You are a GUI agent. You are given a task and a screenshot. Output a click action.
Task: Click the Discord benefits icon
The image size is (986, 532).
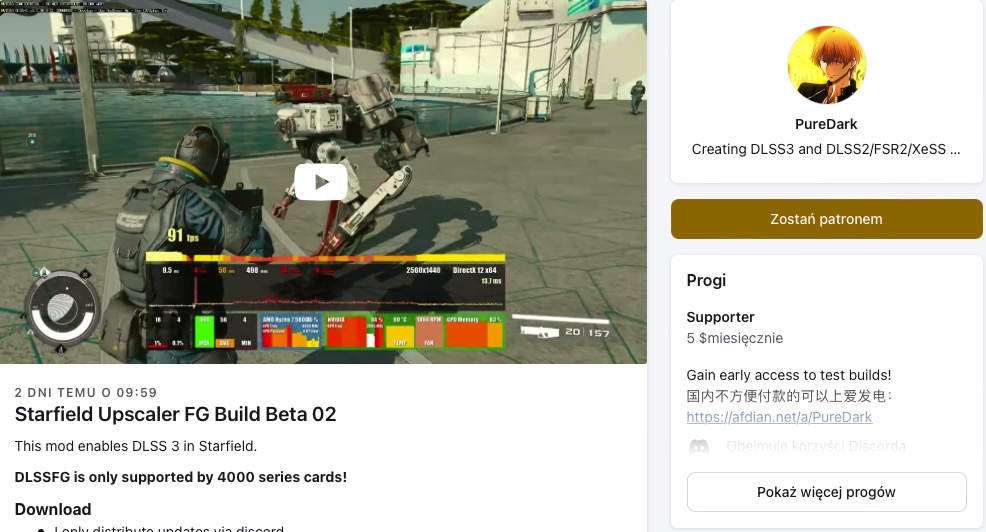[x=699, y=446]
